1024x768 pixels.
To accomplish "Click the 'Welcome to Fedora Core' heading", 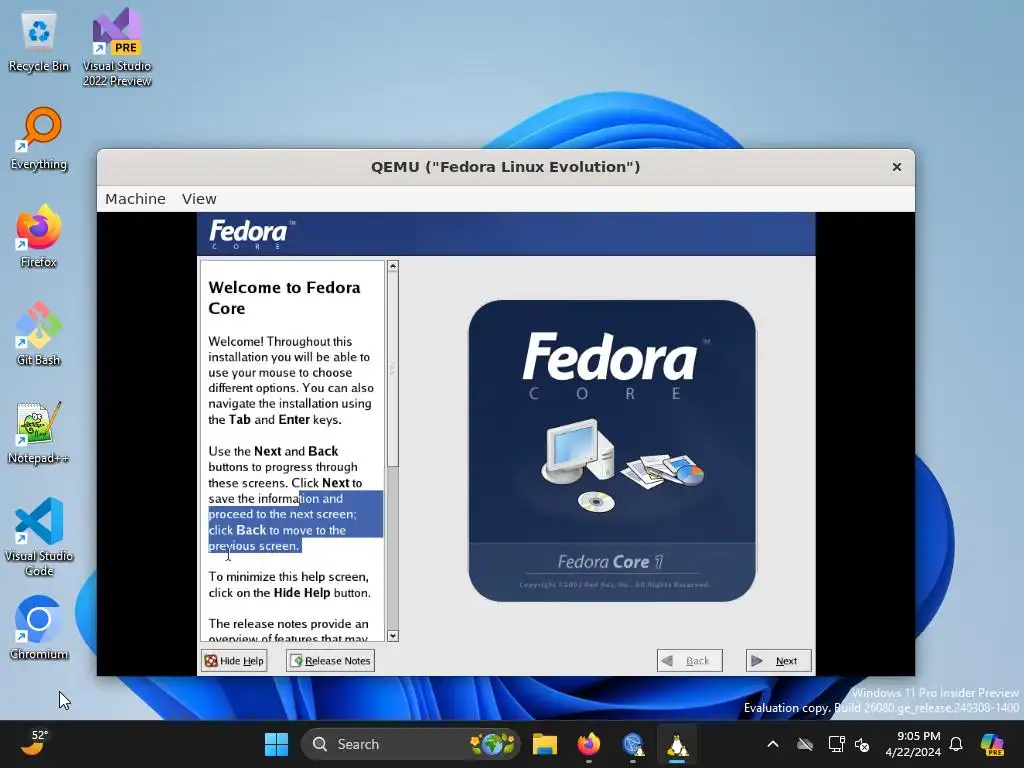I will (284, 298).
